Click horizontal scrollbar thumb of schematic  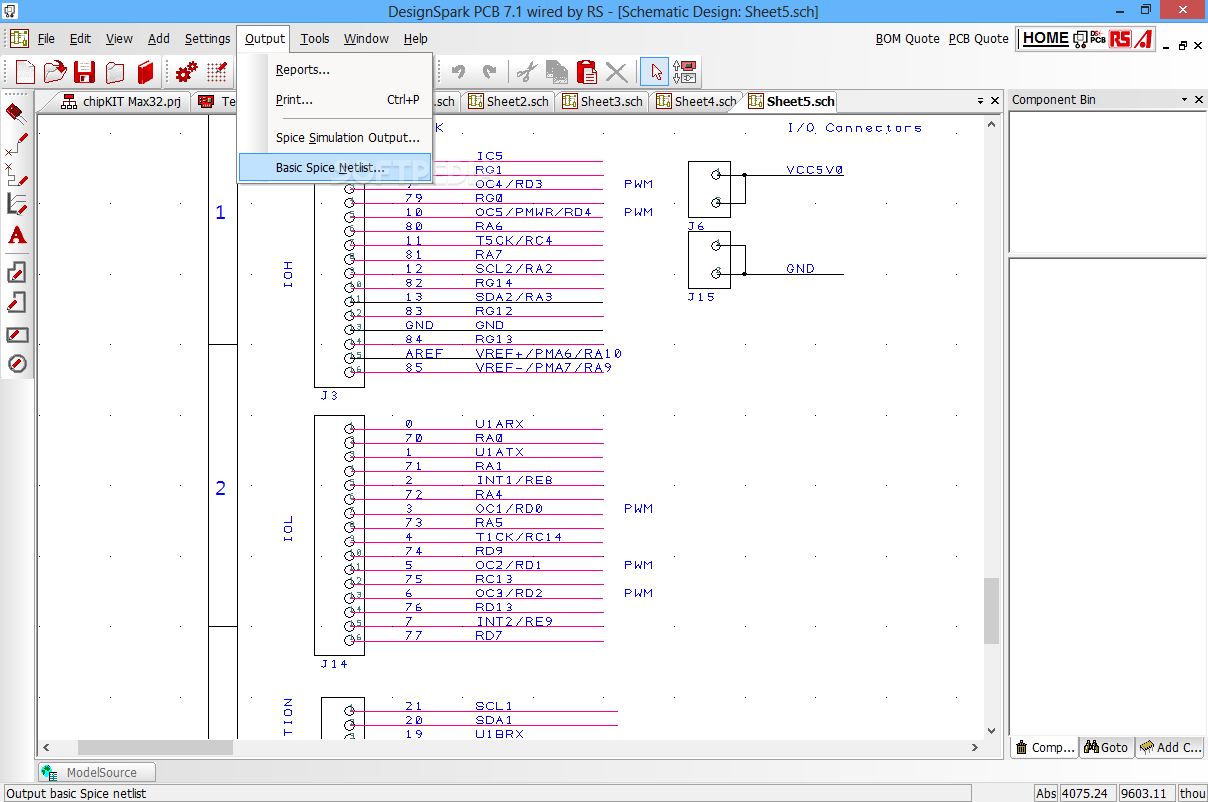pos(155,748)
